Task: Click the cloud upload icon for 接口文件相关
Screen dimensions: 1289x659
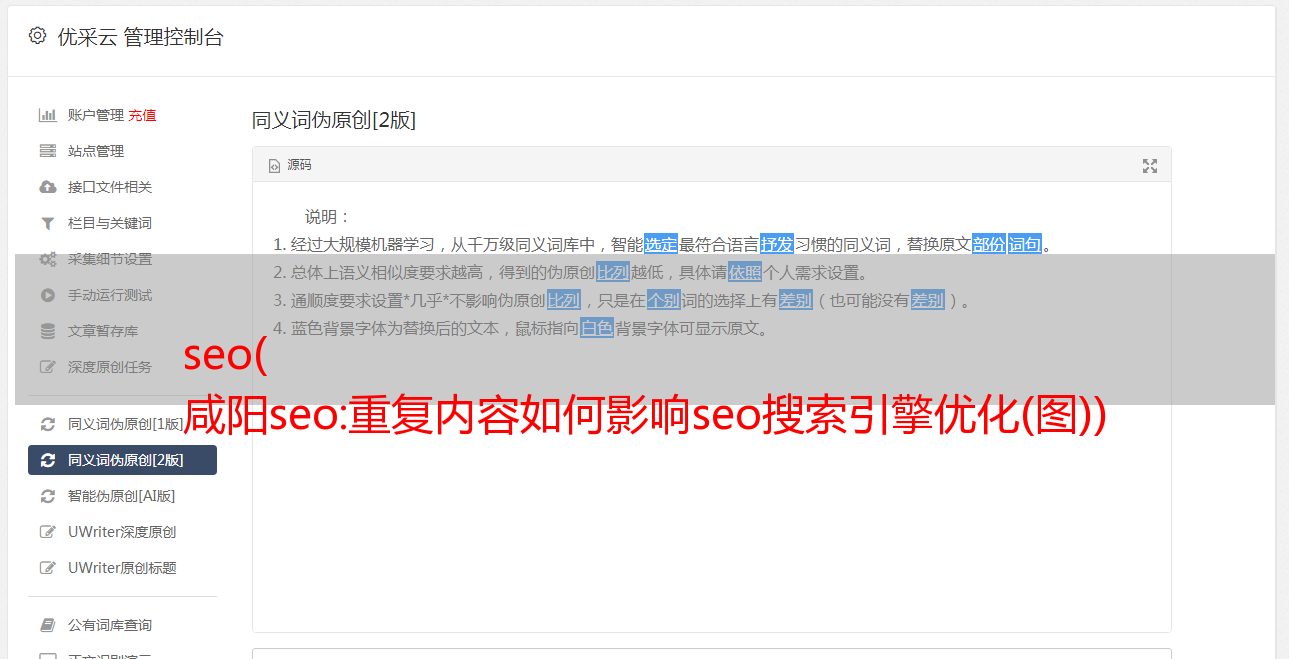Action: pos(47,187)
